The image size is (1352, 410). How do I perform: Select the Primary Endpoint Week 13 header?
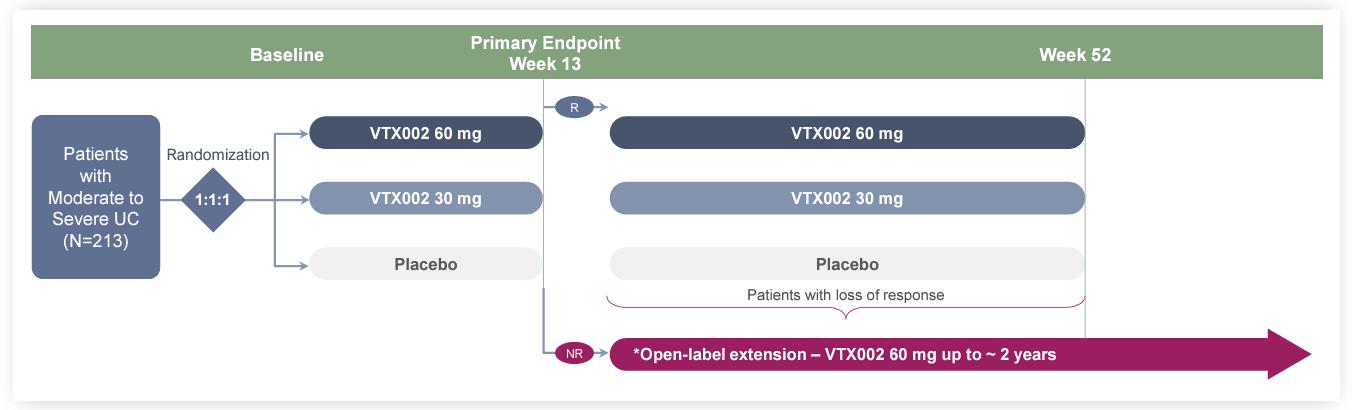click(545, 54)
